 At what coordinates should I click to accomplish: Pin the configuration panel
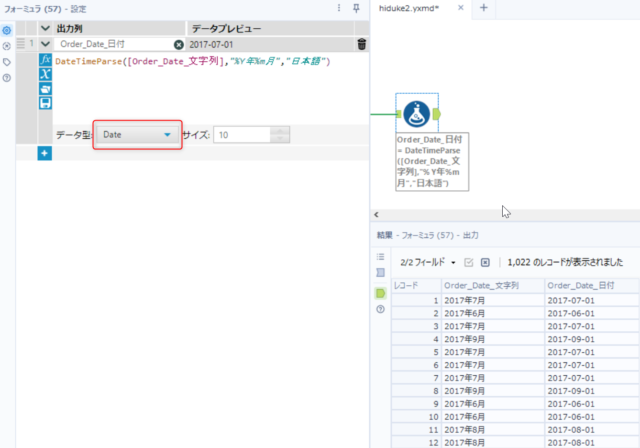[x=356, y=8]
